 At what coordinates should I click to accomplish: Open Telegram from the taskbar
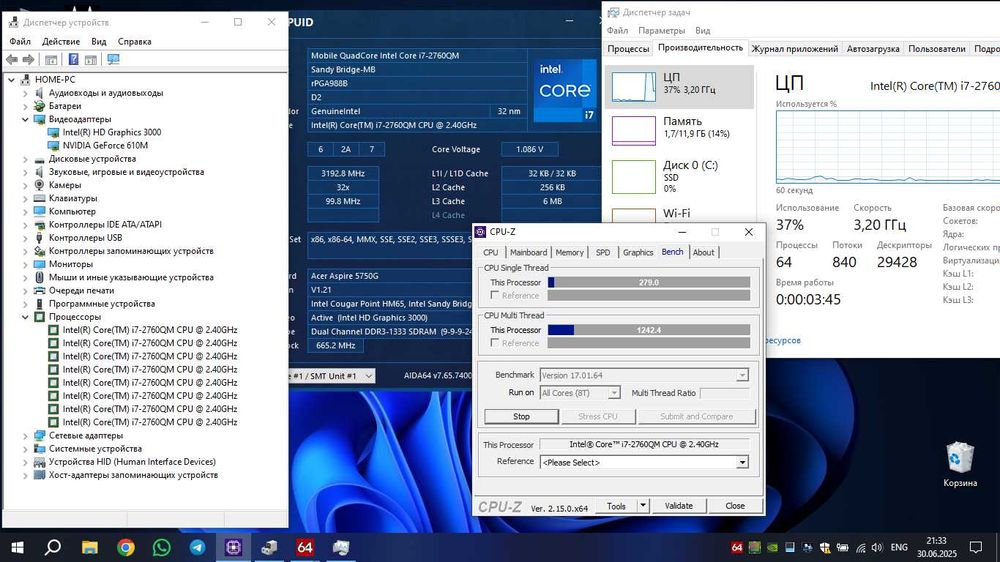198,547
